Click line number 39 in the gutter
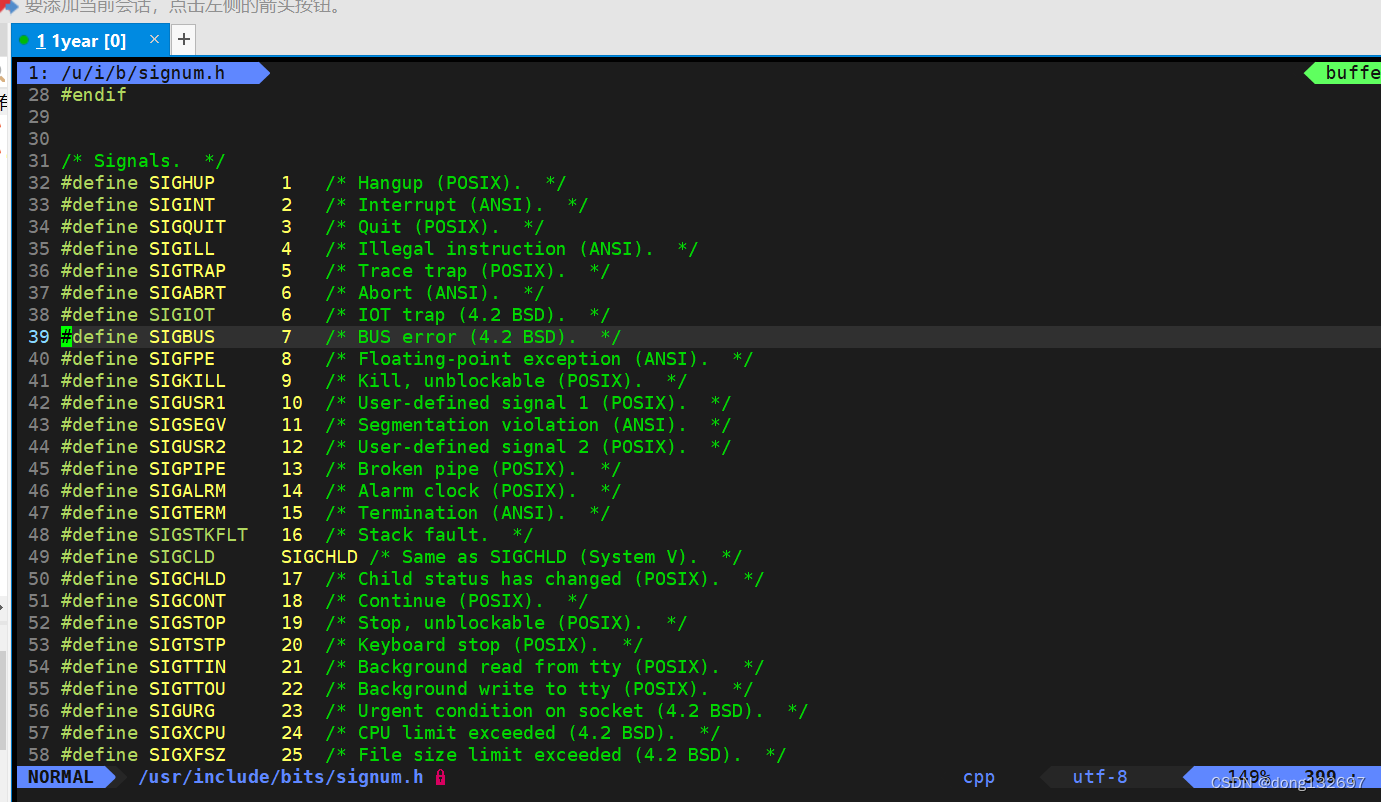The width and height of the screenshot is (1381, 802). point(39,337)
